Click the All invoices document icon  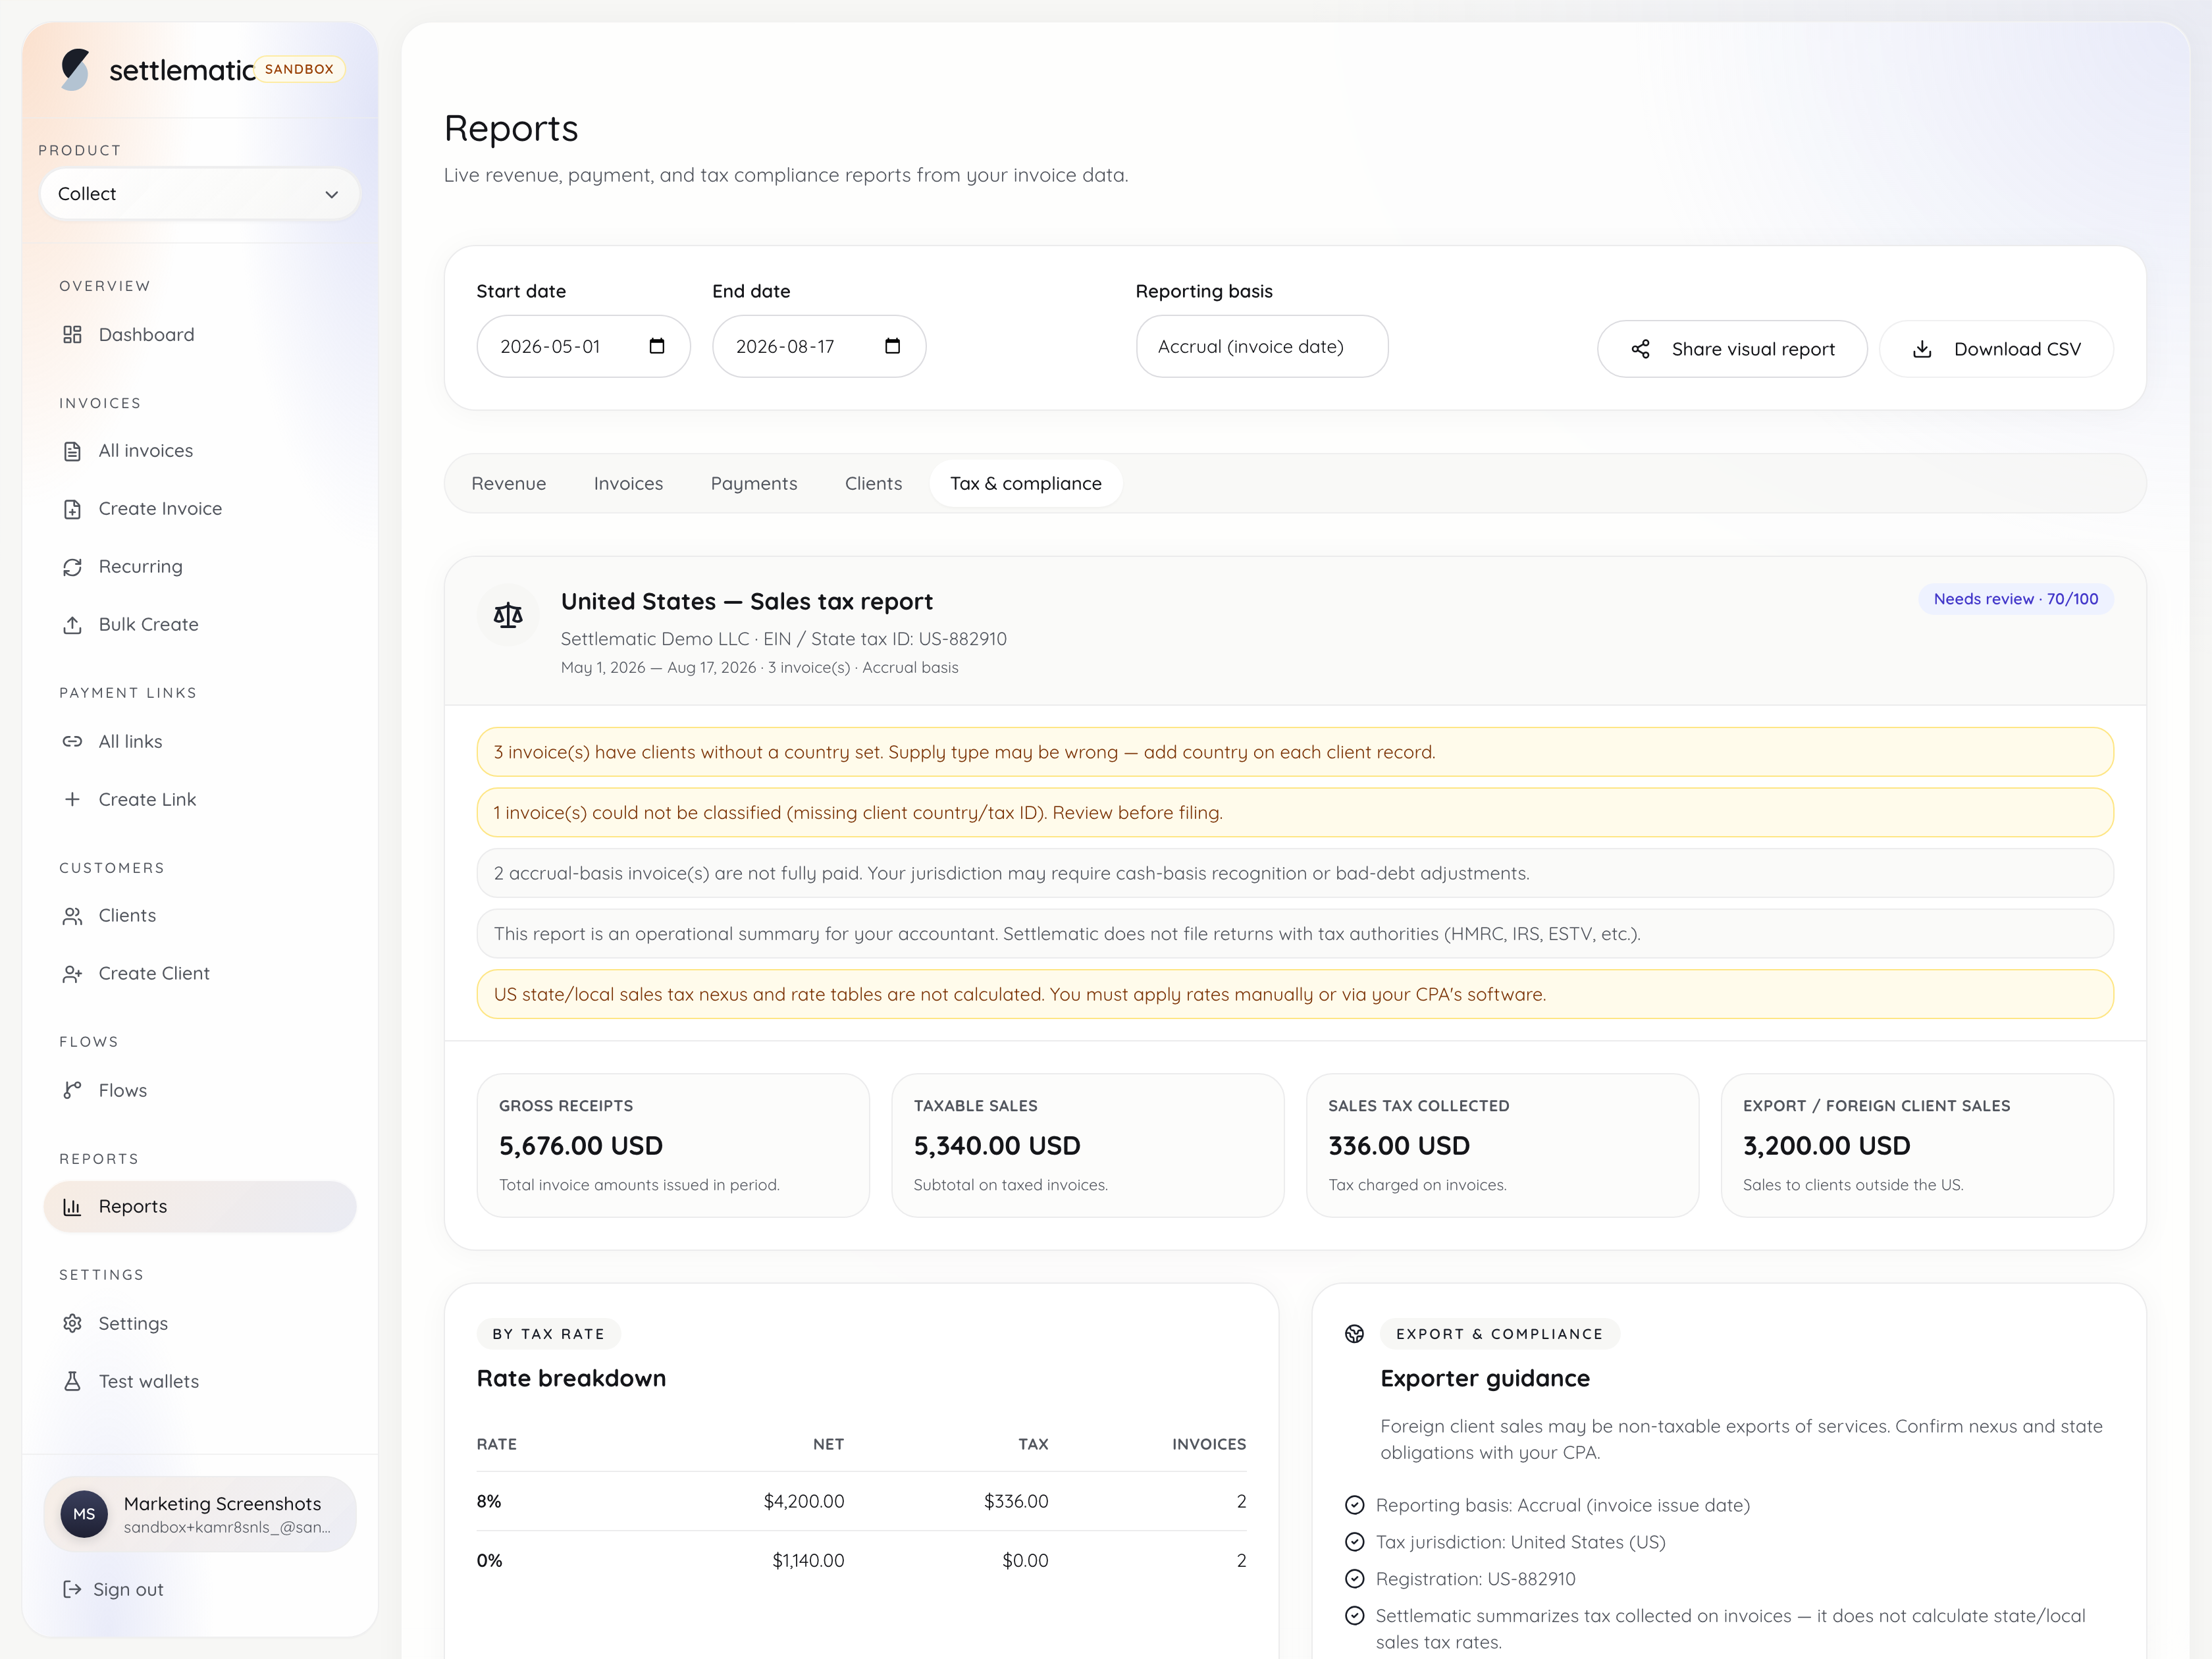pyautogui.click(x=72, y=451)
